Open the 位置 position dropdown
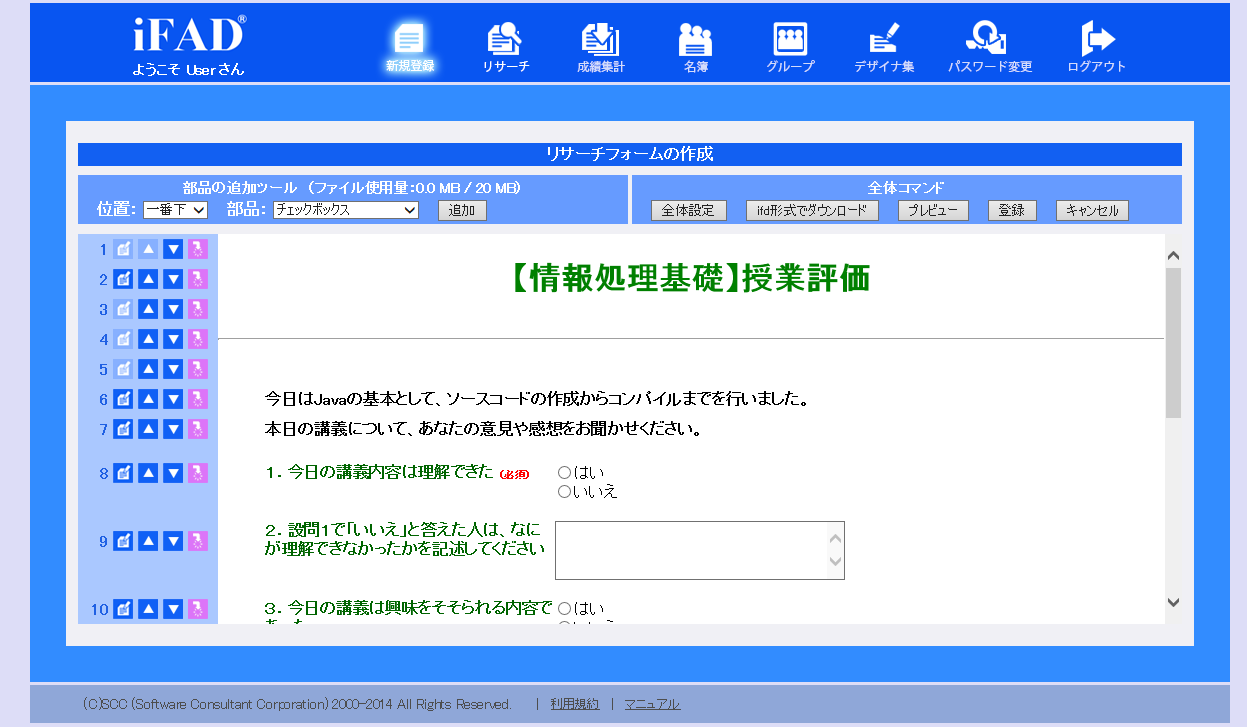 (x=175, y=210)
